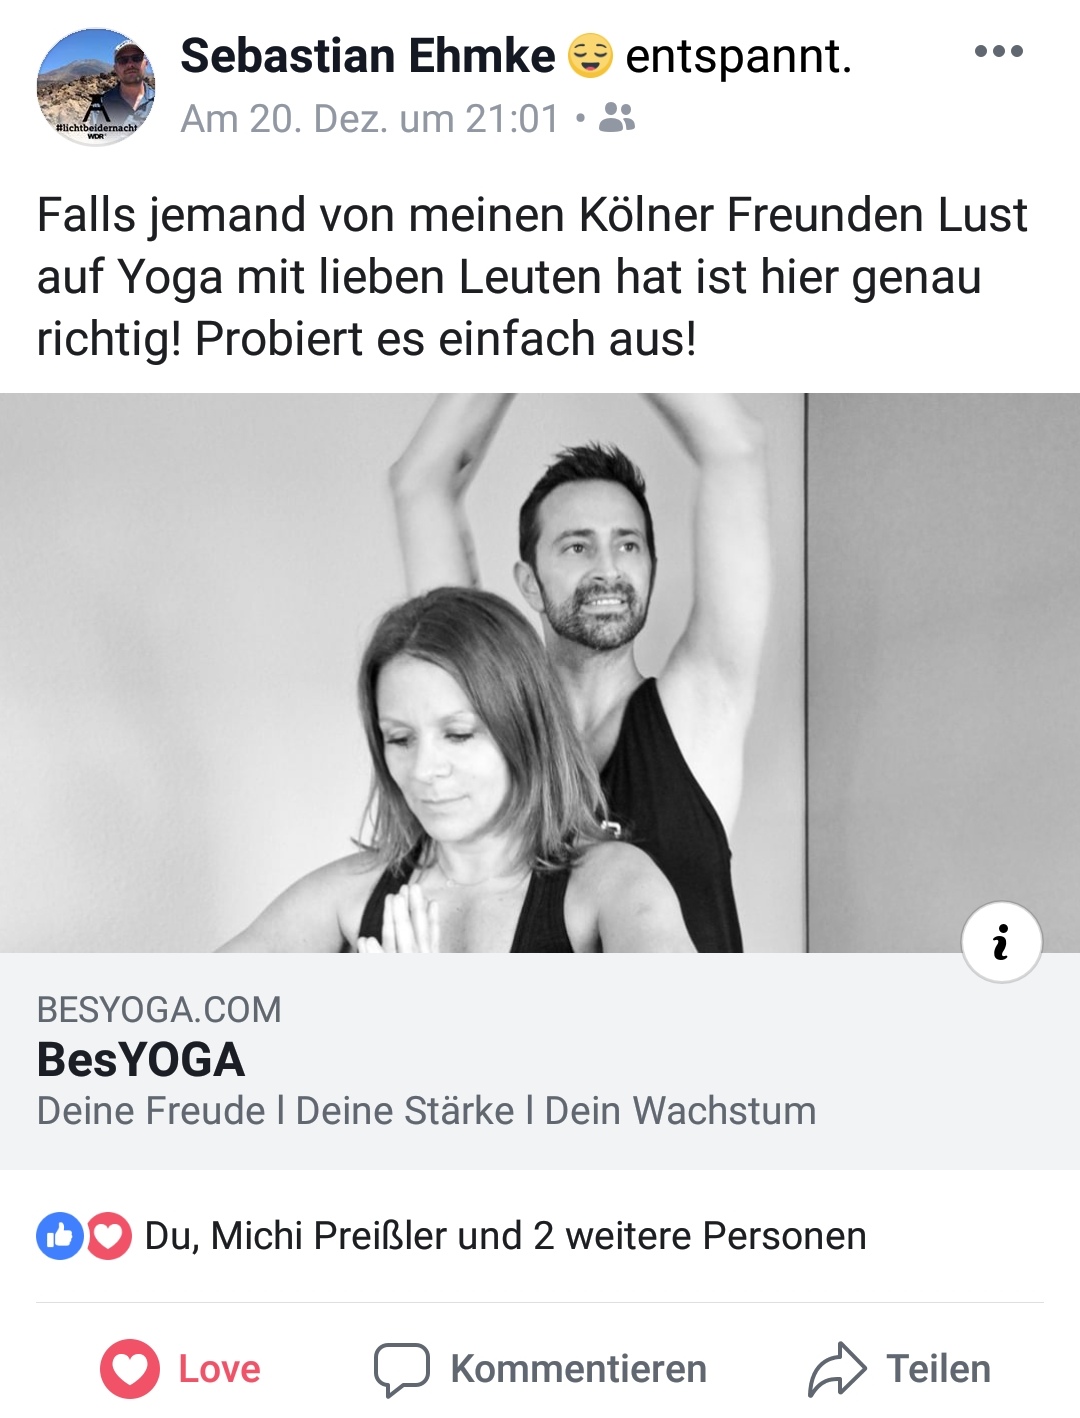Tap the blue like reaction icon
Screen dimensions: 1080x1418
point(60,1236)
